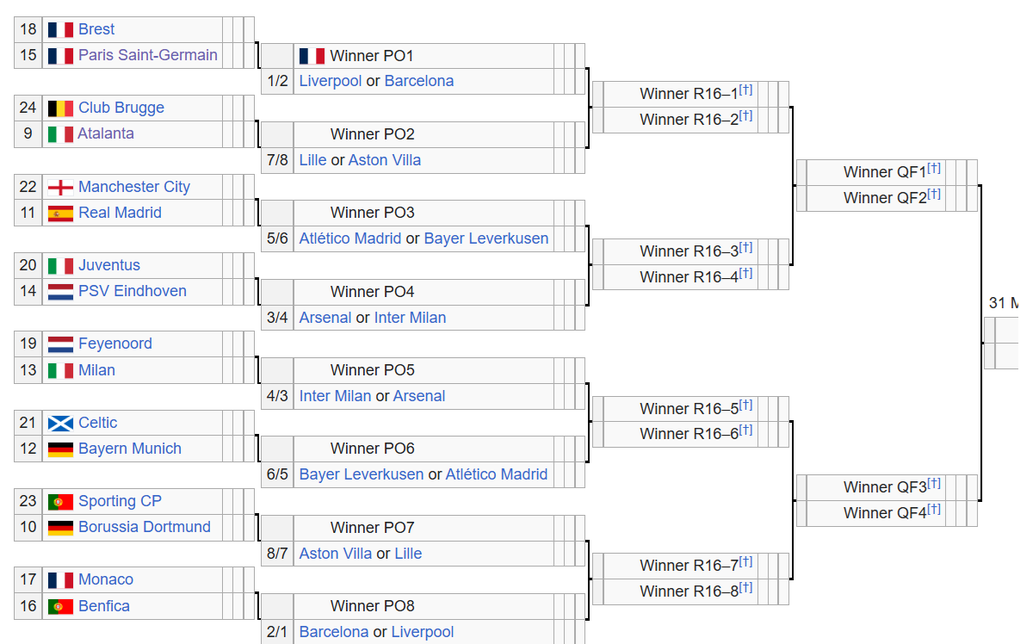Click the footnote marker after Winner QF3
The height and width of the screenshot is (644, 1020).
pyautogui.click(x=934, y=483)
